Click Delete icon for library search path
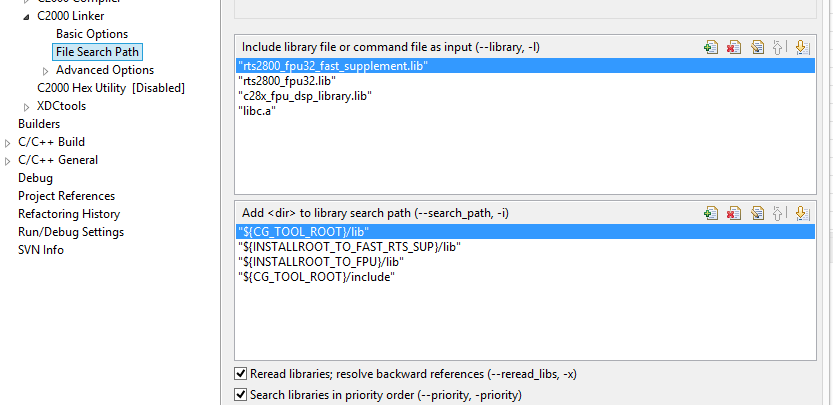Image resolution: width=833 pixels, height=405 pixels. coord(734,213)
